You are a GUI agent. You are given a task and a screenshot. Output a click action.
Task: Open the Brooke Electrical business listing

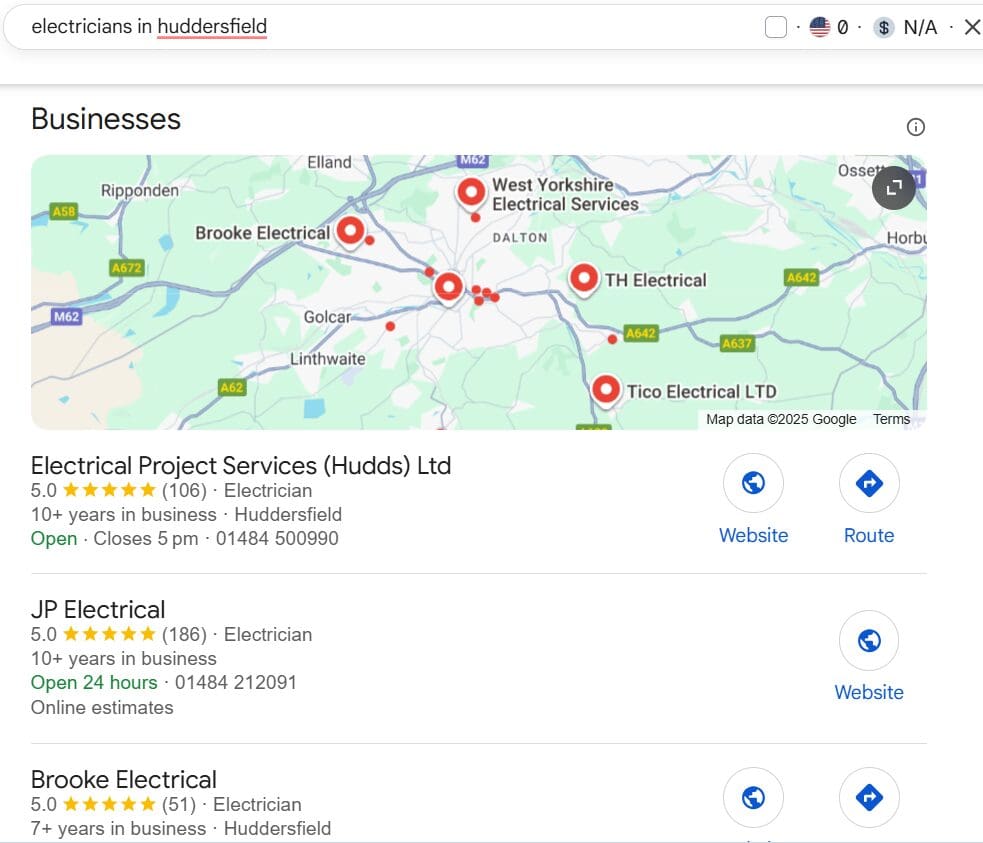124,779
